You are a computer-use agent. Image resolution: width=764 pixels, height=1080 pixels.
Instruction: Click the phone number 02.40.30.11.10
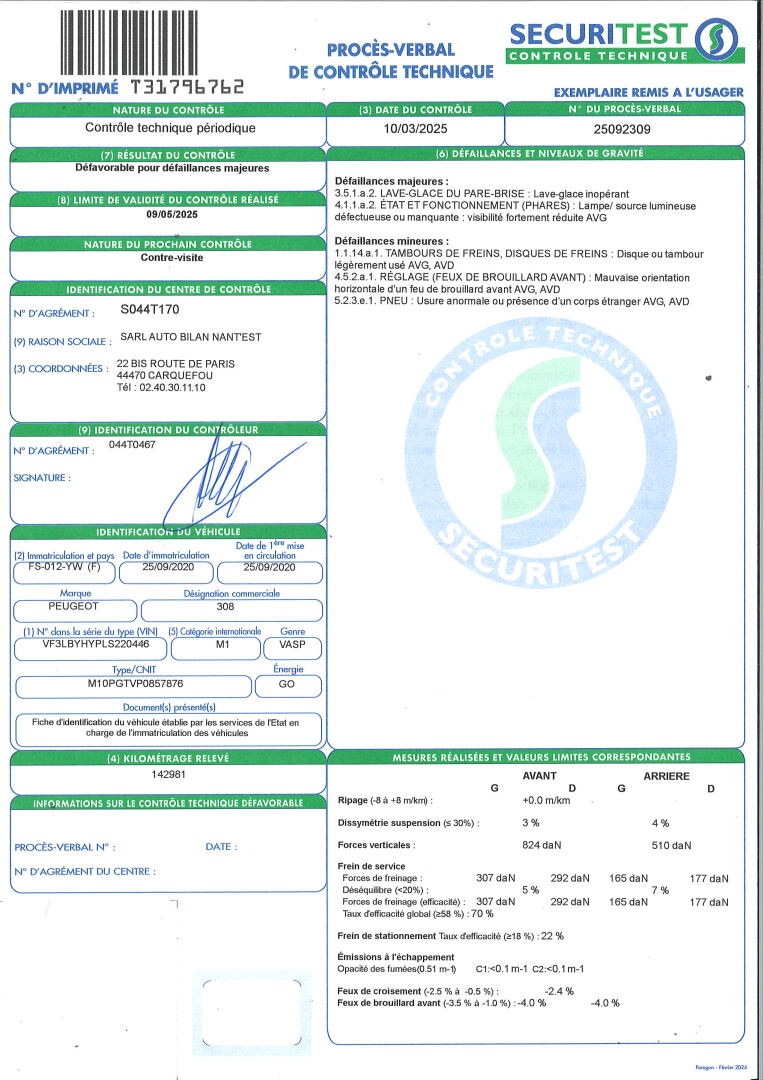pos(172,388)
